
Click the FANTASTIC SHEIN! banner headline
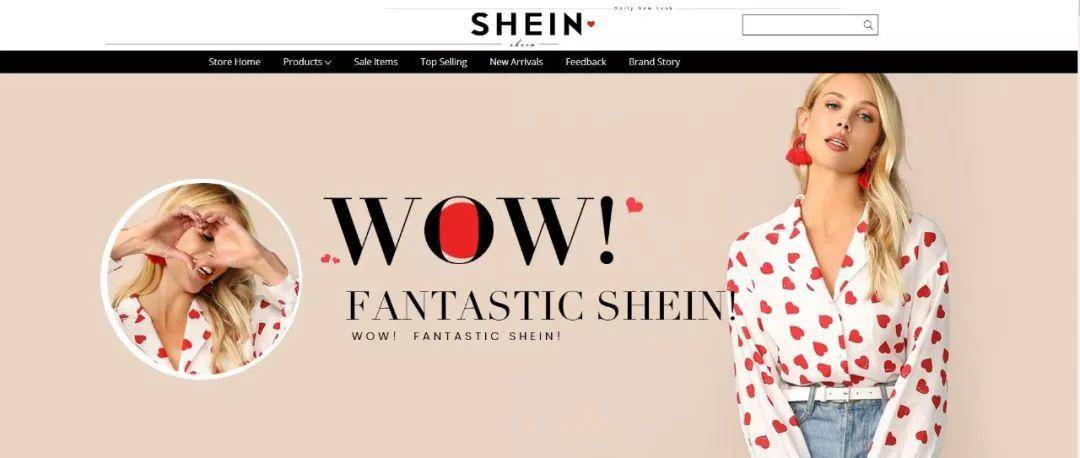pos(541,306)
